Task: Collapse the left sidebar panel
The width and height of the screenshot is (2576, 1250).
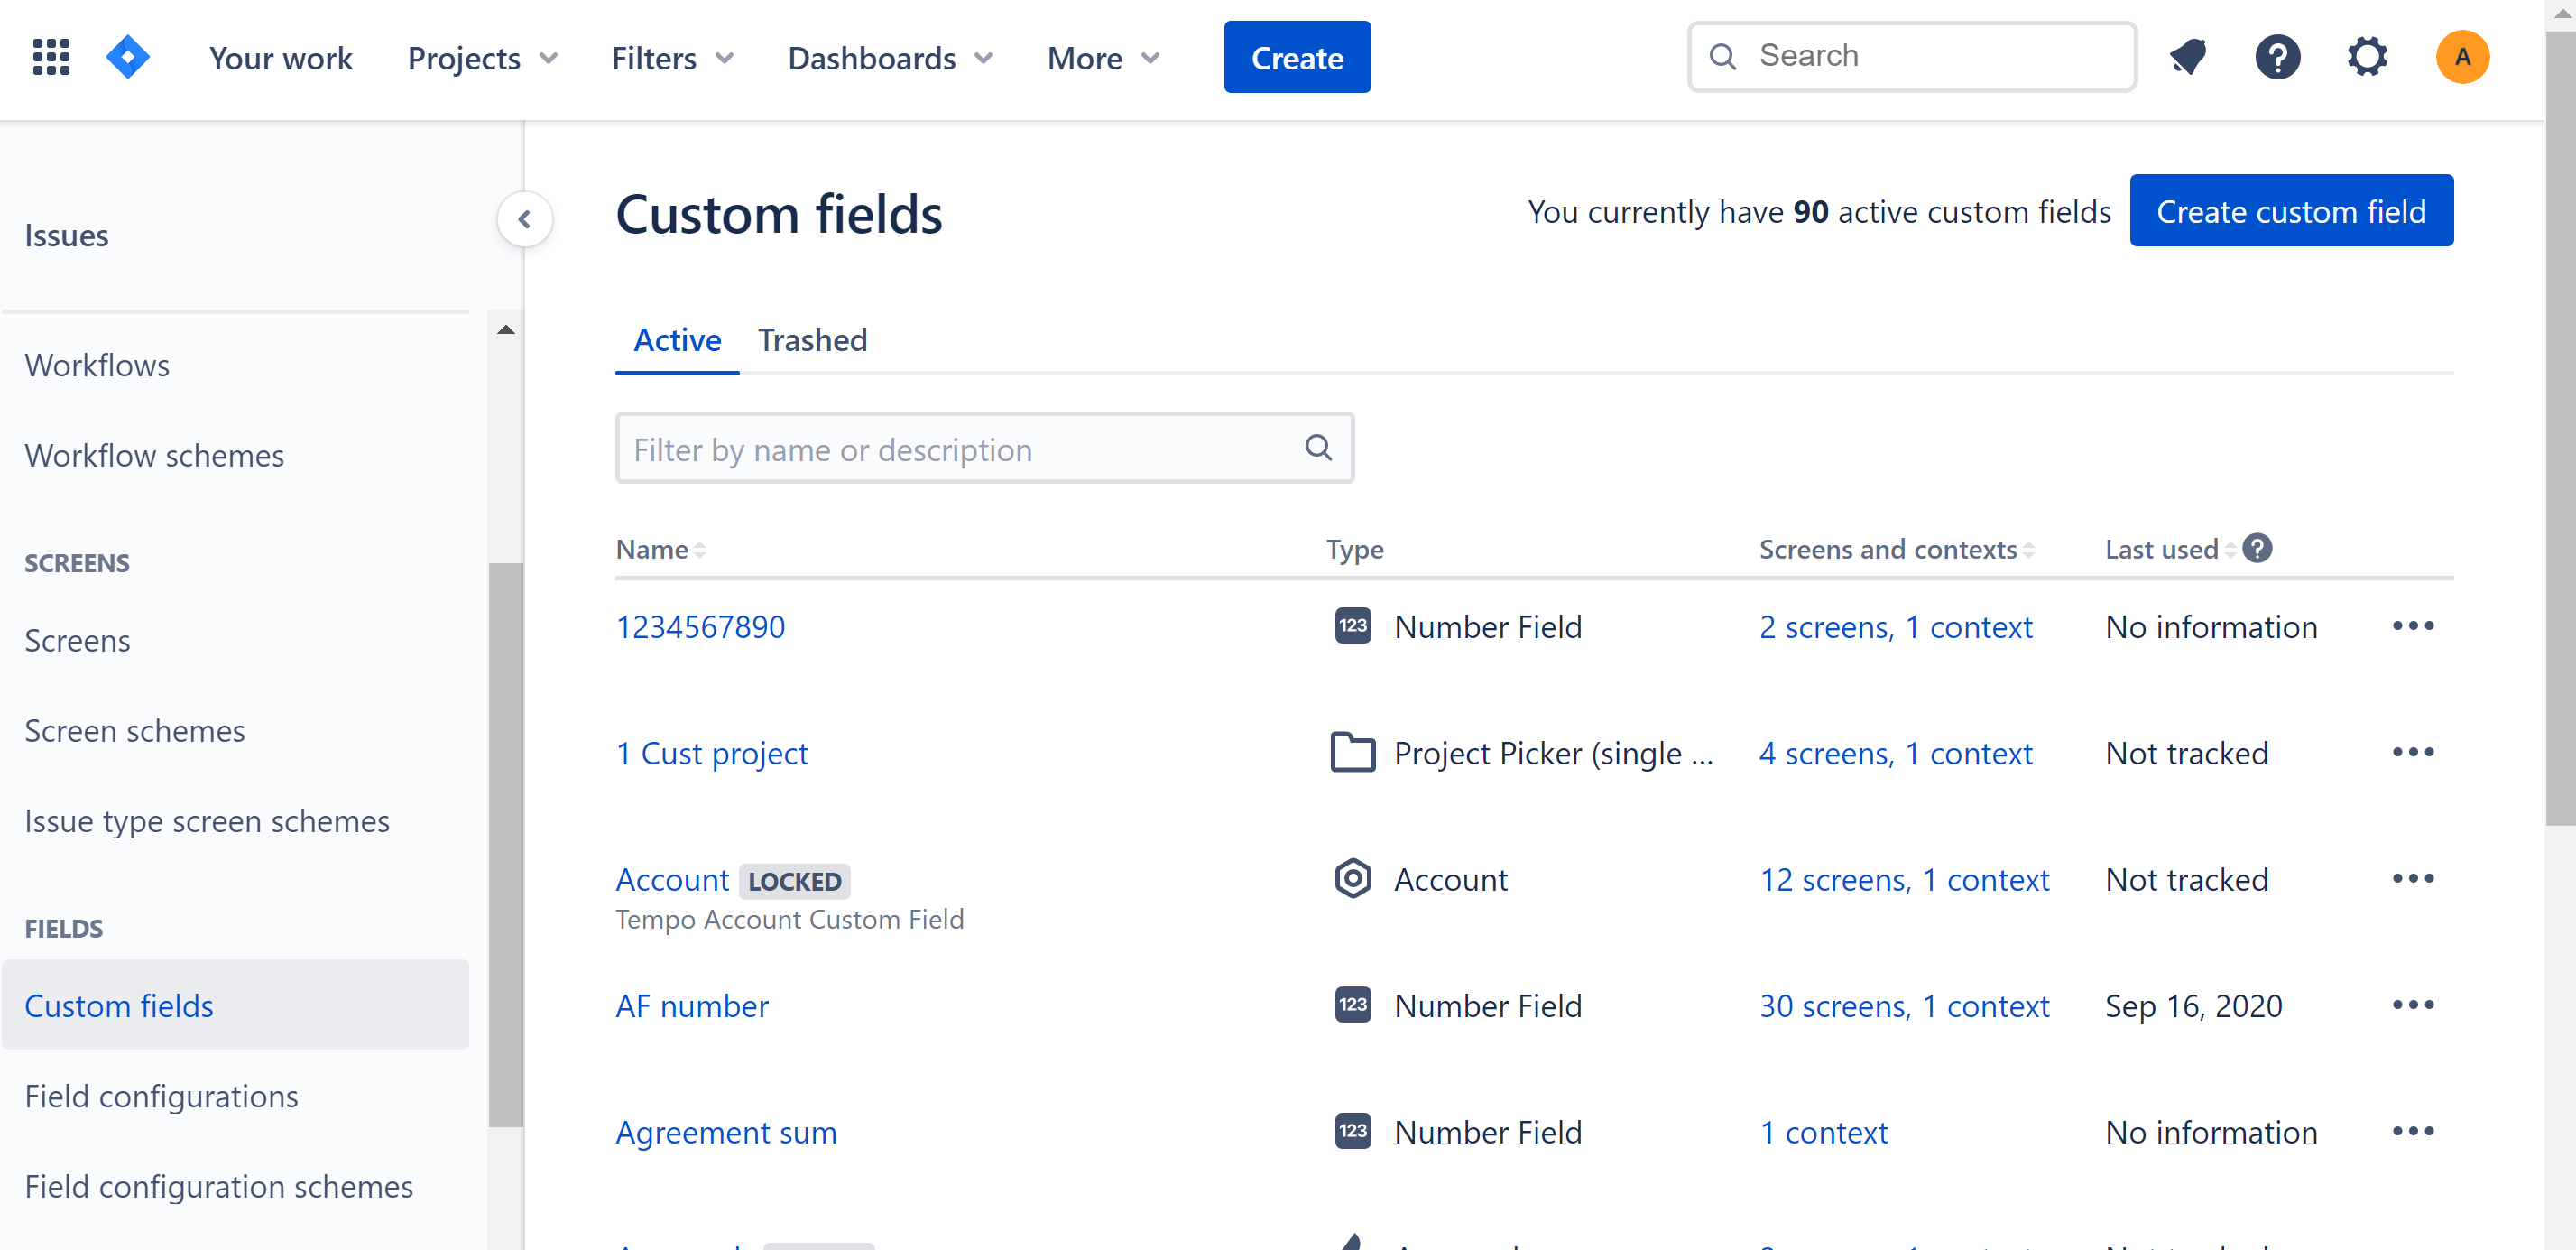Action: coord(526,217)
